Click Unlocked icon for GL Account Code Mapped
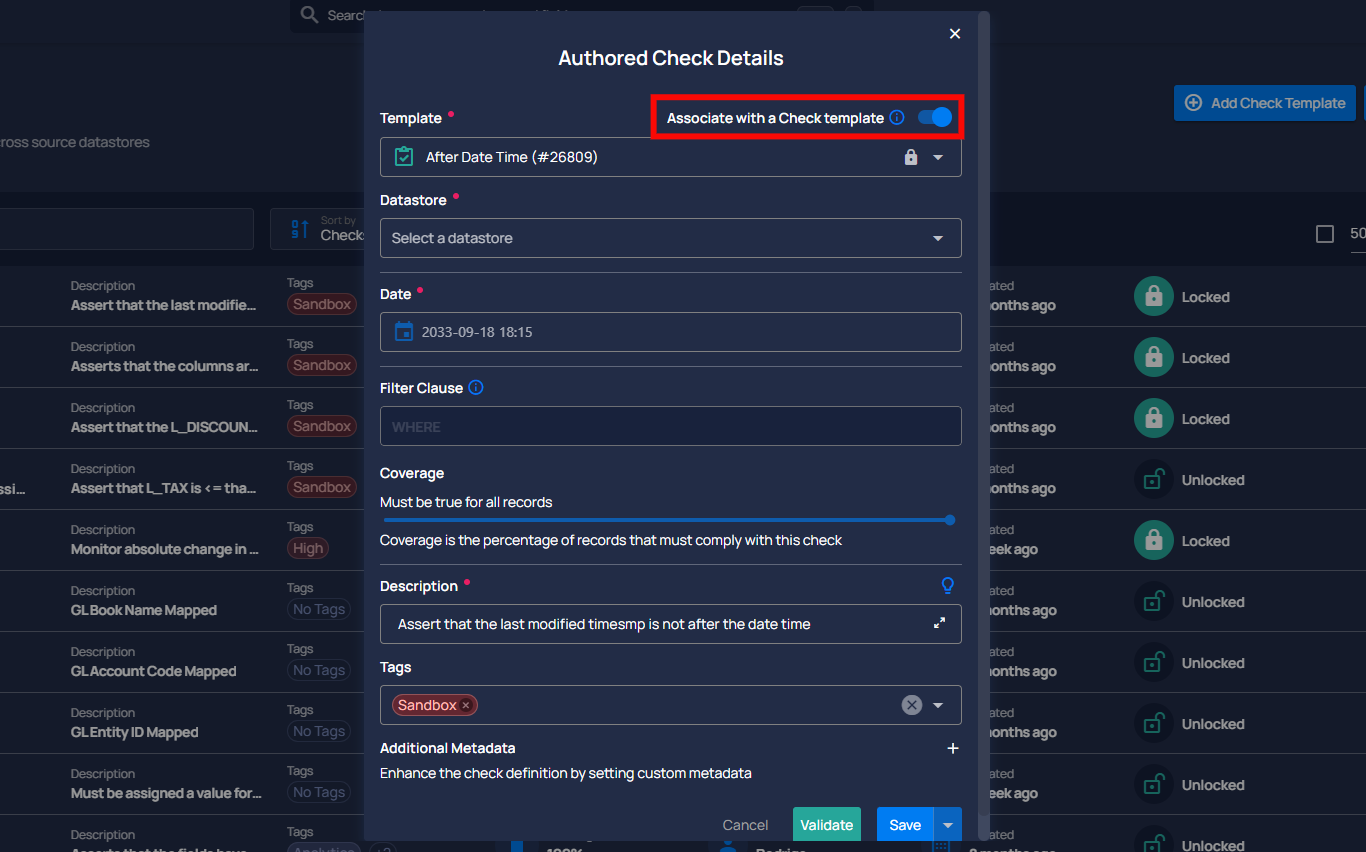This screenshot has height=852, width=1366. 1153,663
